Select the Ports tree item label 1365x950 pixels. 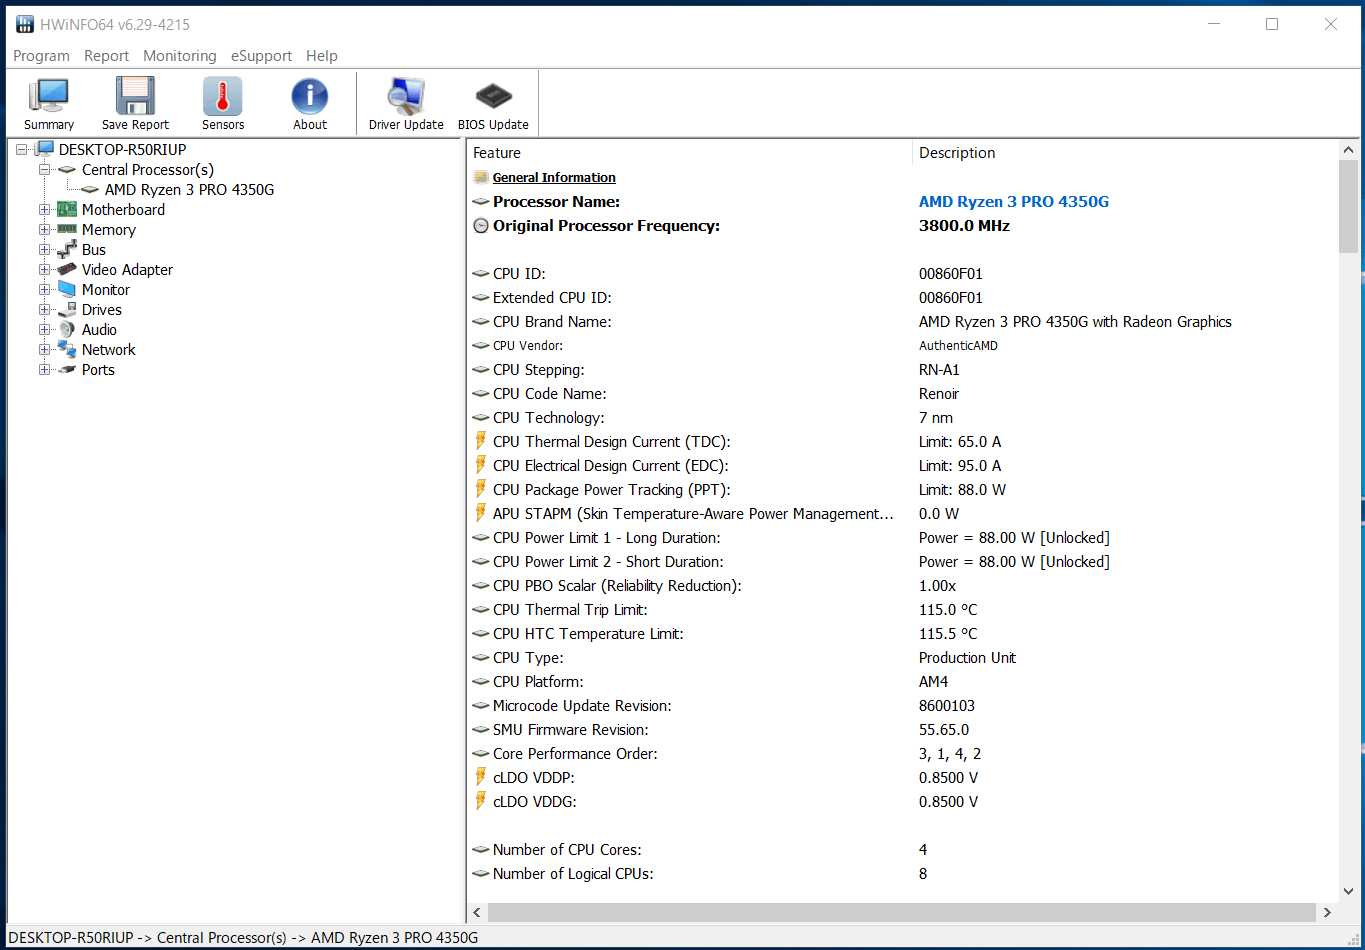98,369
